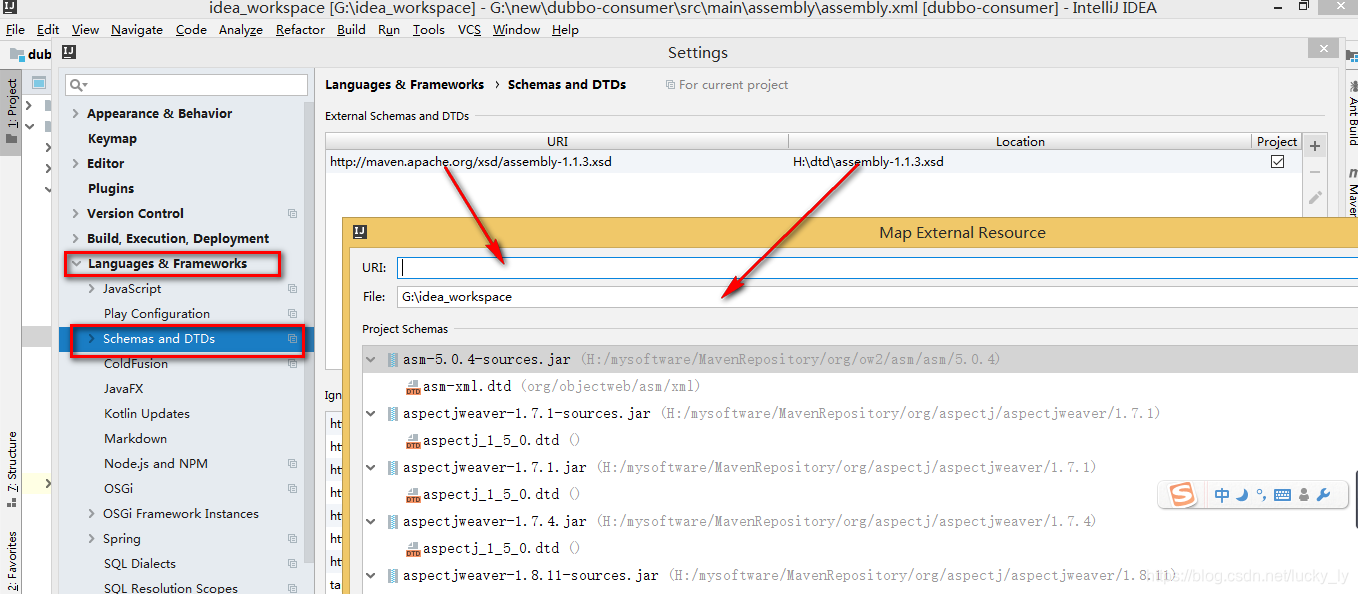
Task: Select SQL Resolution Scopes item
Action: (171, 588)
